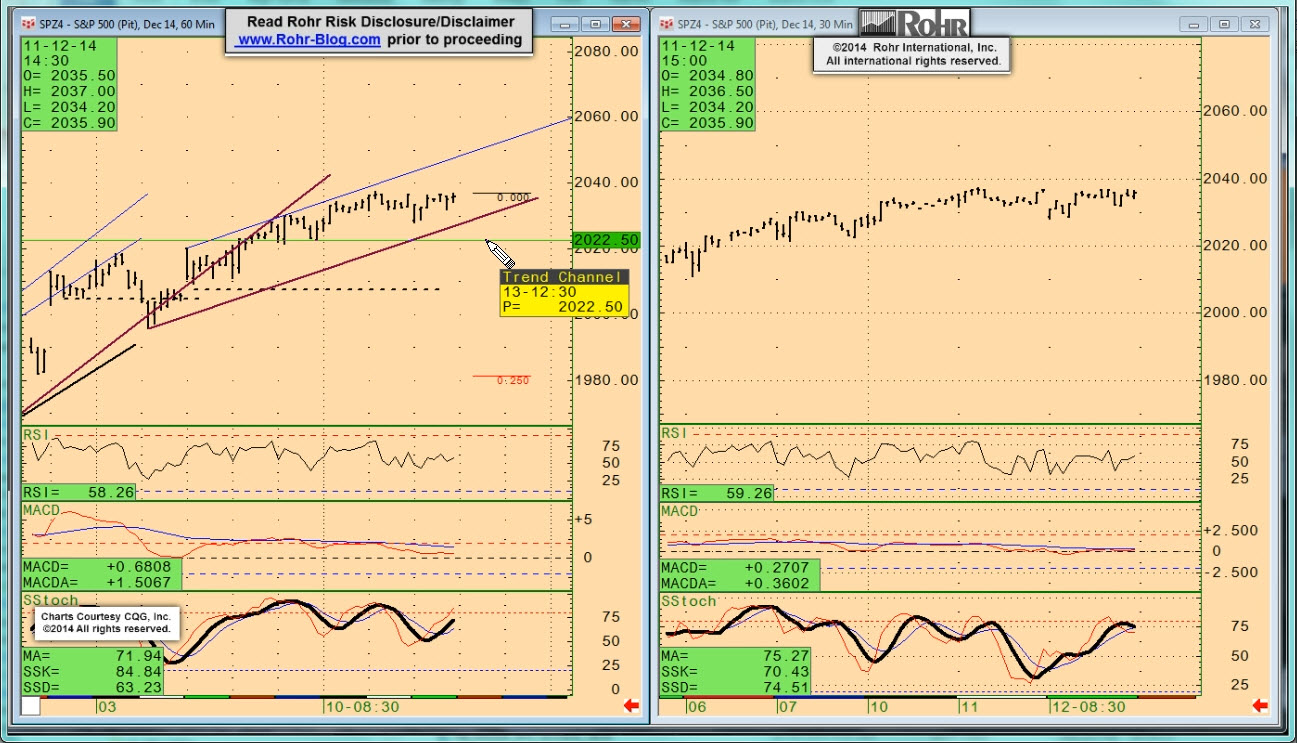Click the RSI label in the 60 Min chart
Viewport: 1297px width, 743px height.
(x=35, y=433)
